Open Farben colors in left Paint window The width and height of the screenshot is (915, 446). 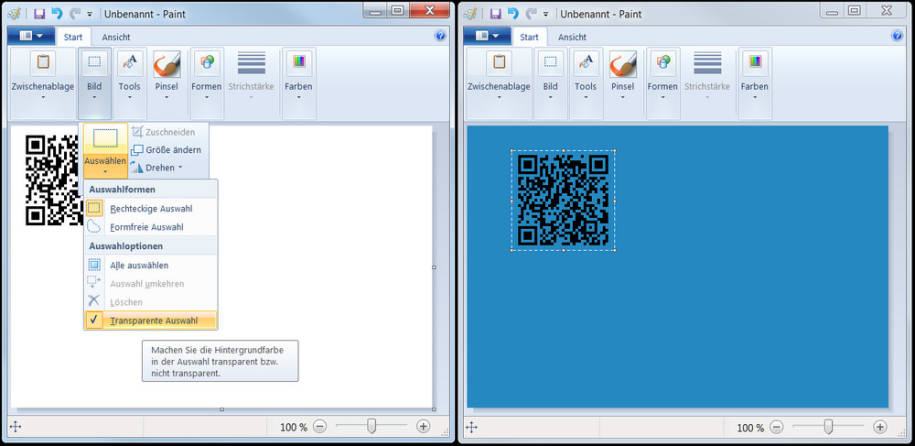(299, 83)
